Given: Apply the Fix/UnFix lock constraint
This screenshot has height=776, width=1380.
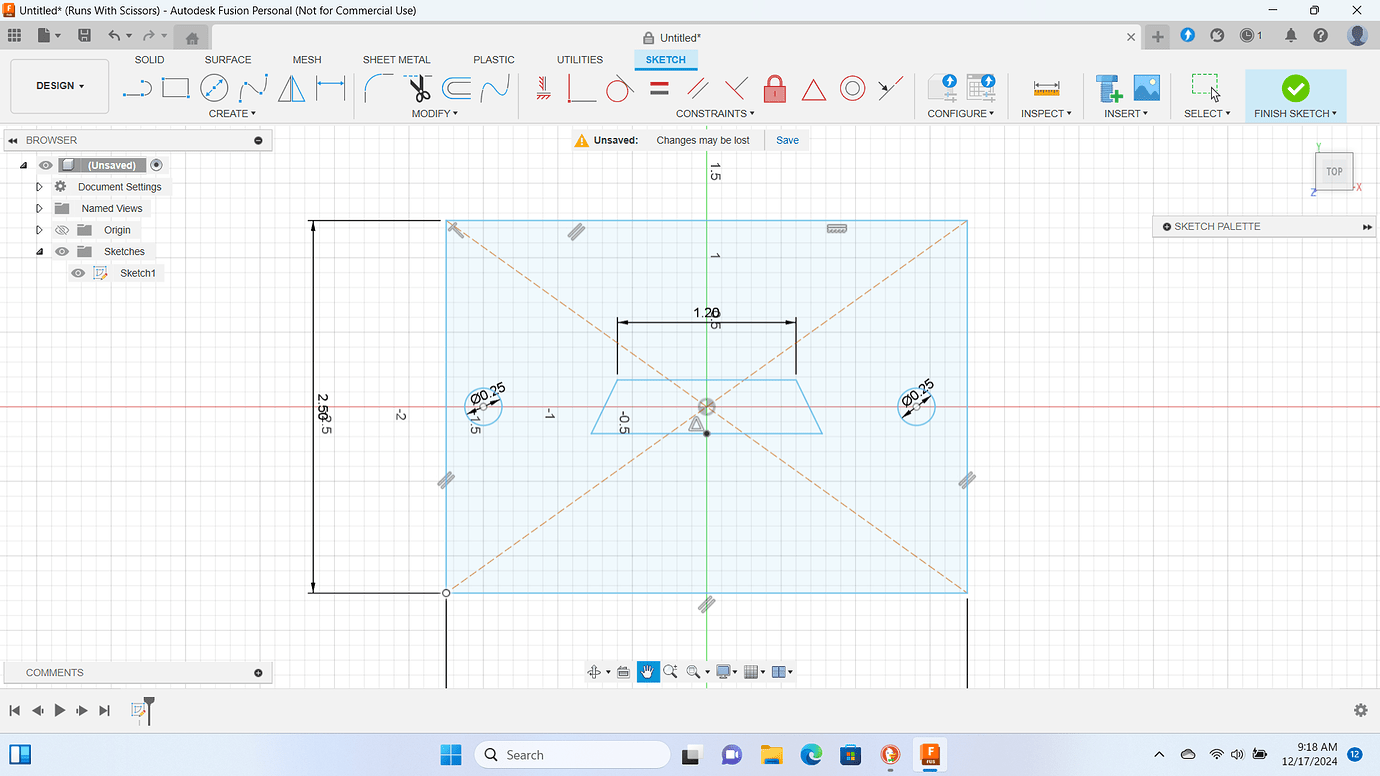Looking at the screenshot, I should point(774,88).
